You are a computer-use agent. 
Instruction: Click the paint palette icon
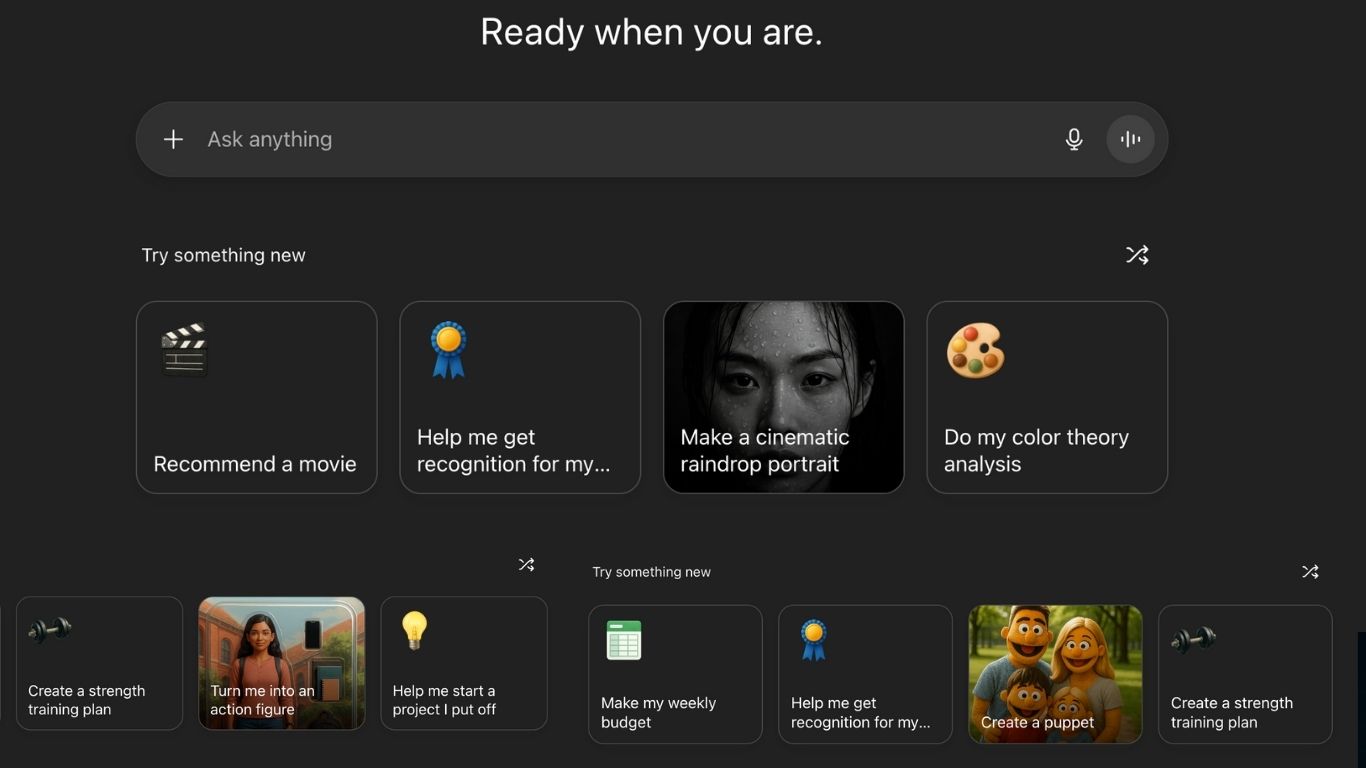coord(975,350)
